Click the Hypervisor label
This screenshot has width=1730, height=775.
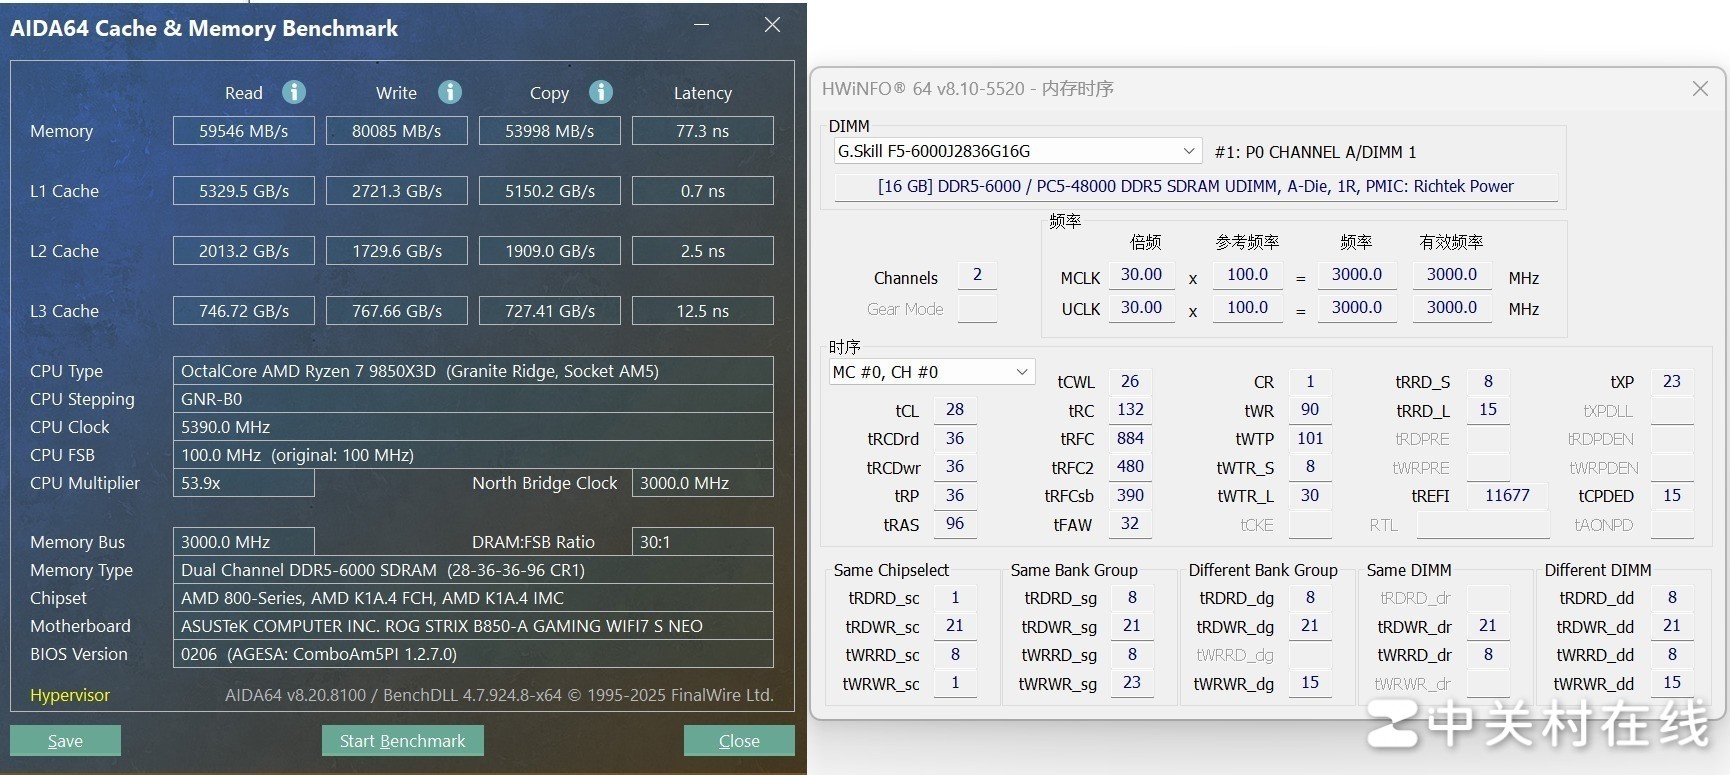pyautogui.click(x=70, y=695)
